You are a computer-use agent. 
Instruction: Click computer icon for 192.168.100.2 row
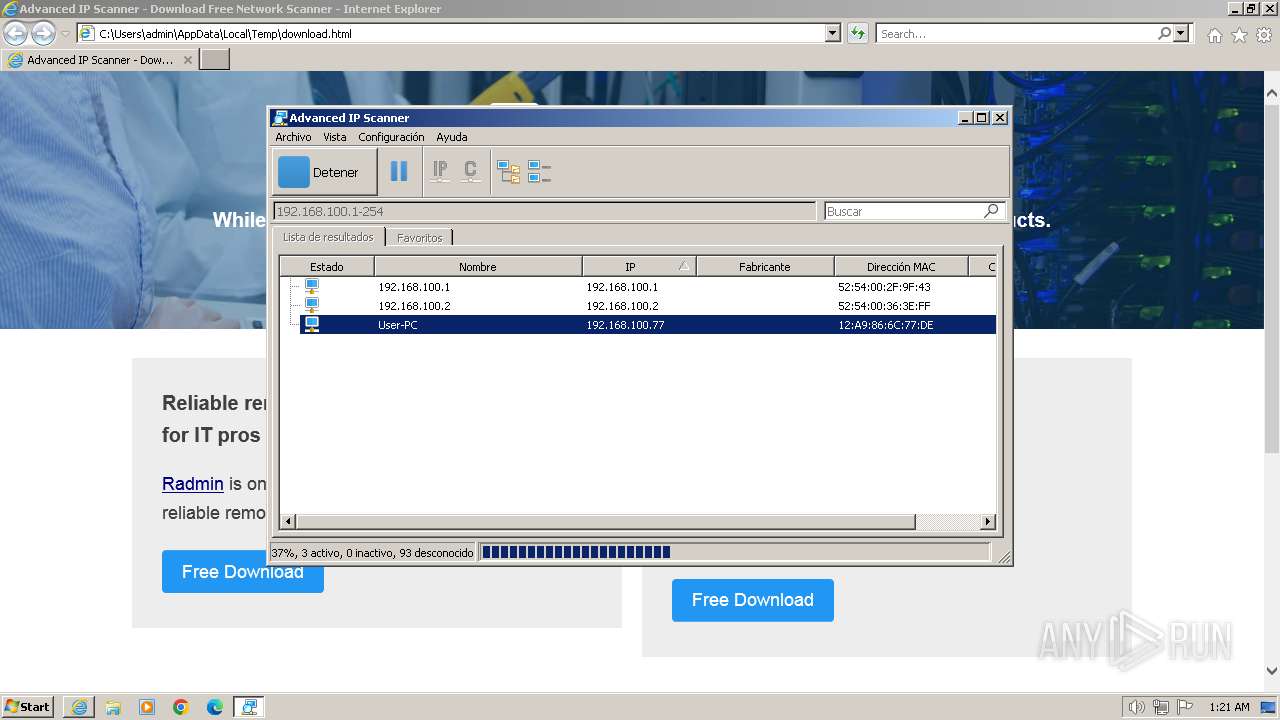point(312,306)
